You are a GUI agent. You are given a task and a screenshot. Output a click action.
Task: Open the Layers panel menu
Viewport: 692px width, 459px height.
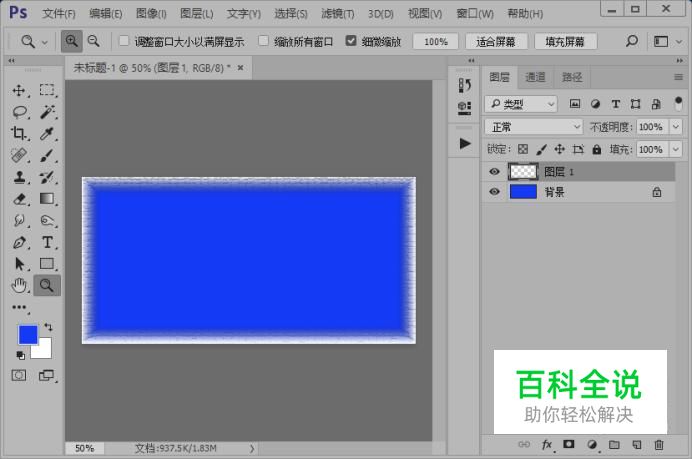click(x=678, y=78)
